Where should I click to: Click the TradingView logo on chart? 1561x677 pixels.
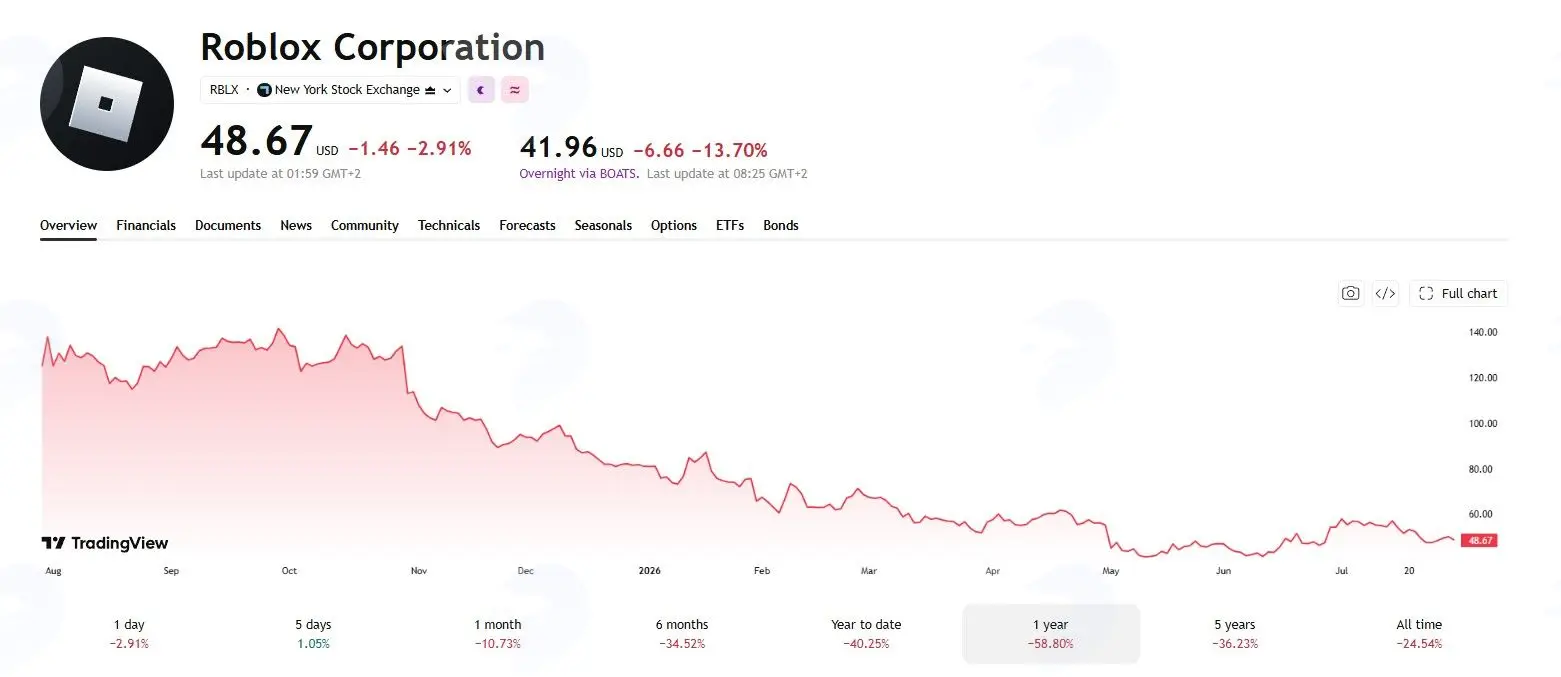pos(105,543)
